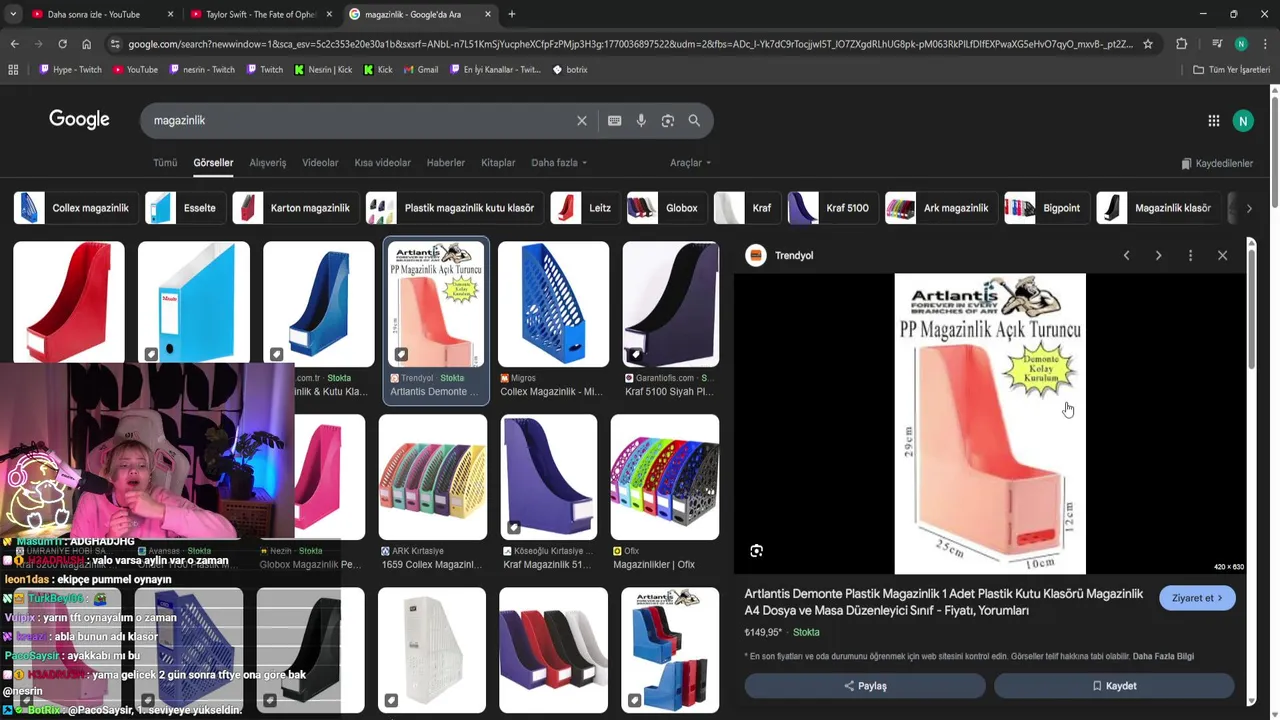Go back in Chrome browser

(x=14, y=44)
